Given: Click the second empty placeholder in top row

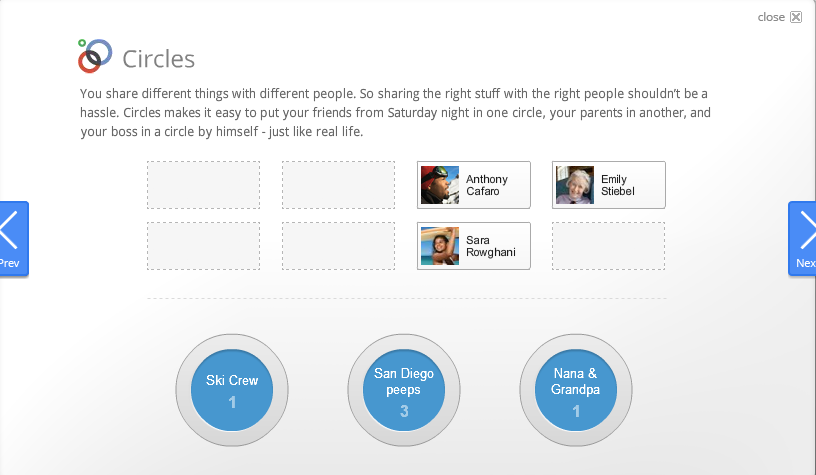Looking at the screenshot, I should coord(338,185).
